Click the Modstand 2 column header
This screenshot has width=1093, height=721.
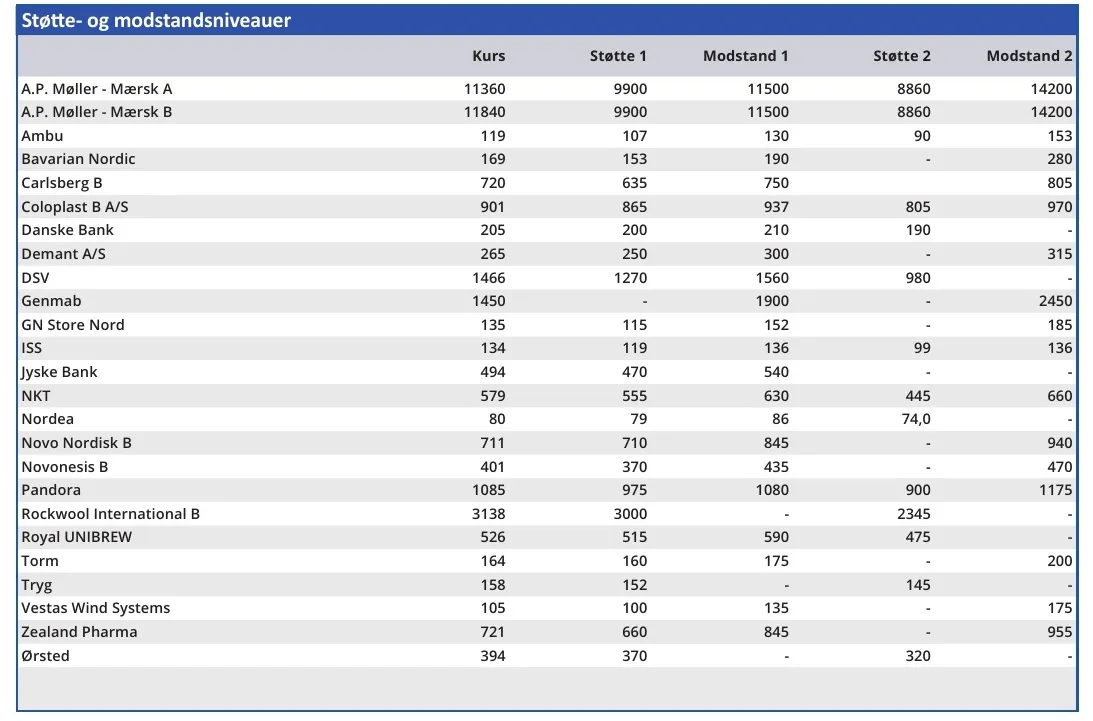tap(1029, 56)
